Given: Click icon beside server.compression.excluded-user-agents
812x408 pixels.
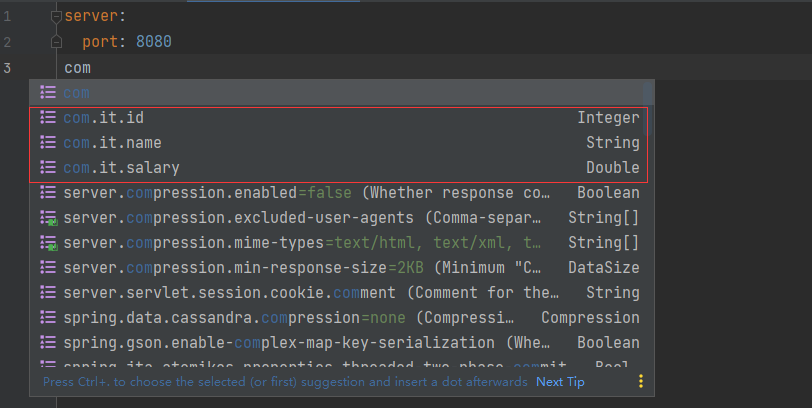Looking at the screenshot, I should (x=49, y=218).
